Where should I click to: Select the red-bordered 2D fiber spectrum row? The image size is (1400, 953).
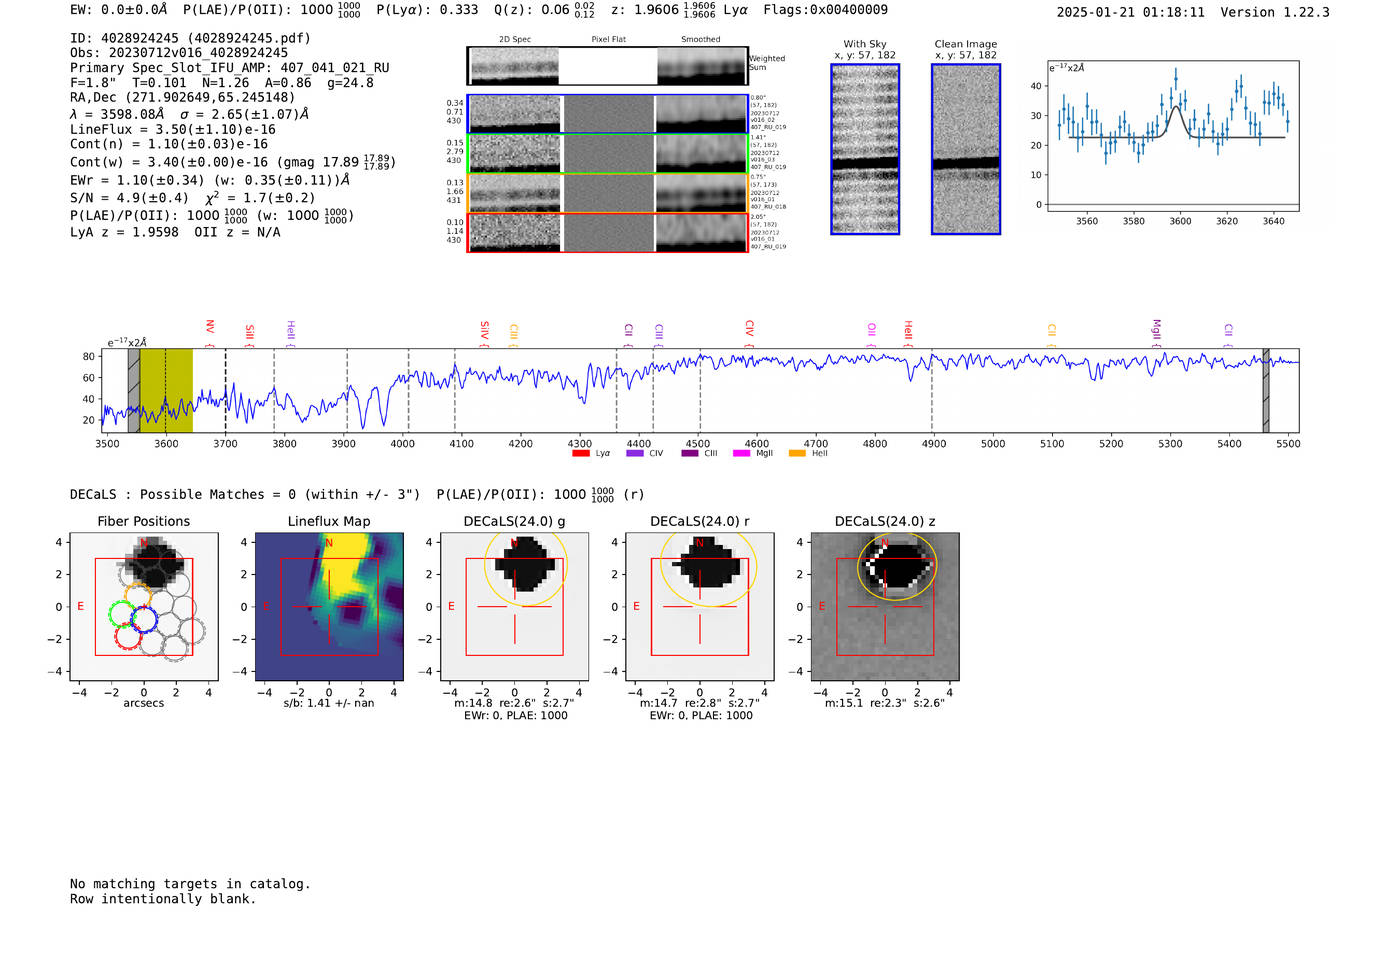[607, 233]
